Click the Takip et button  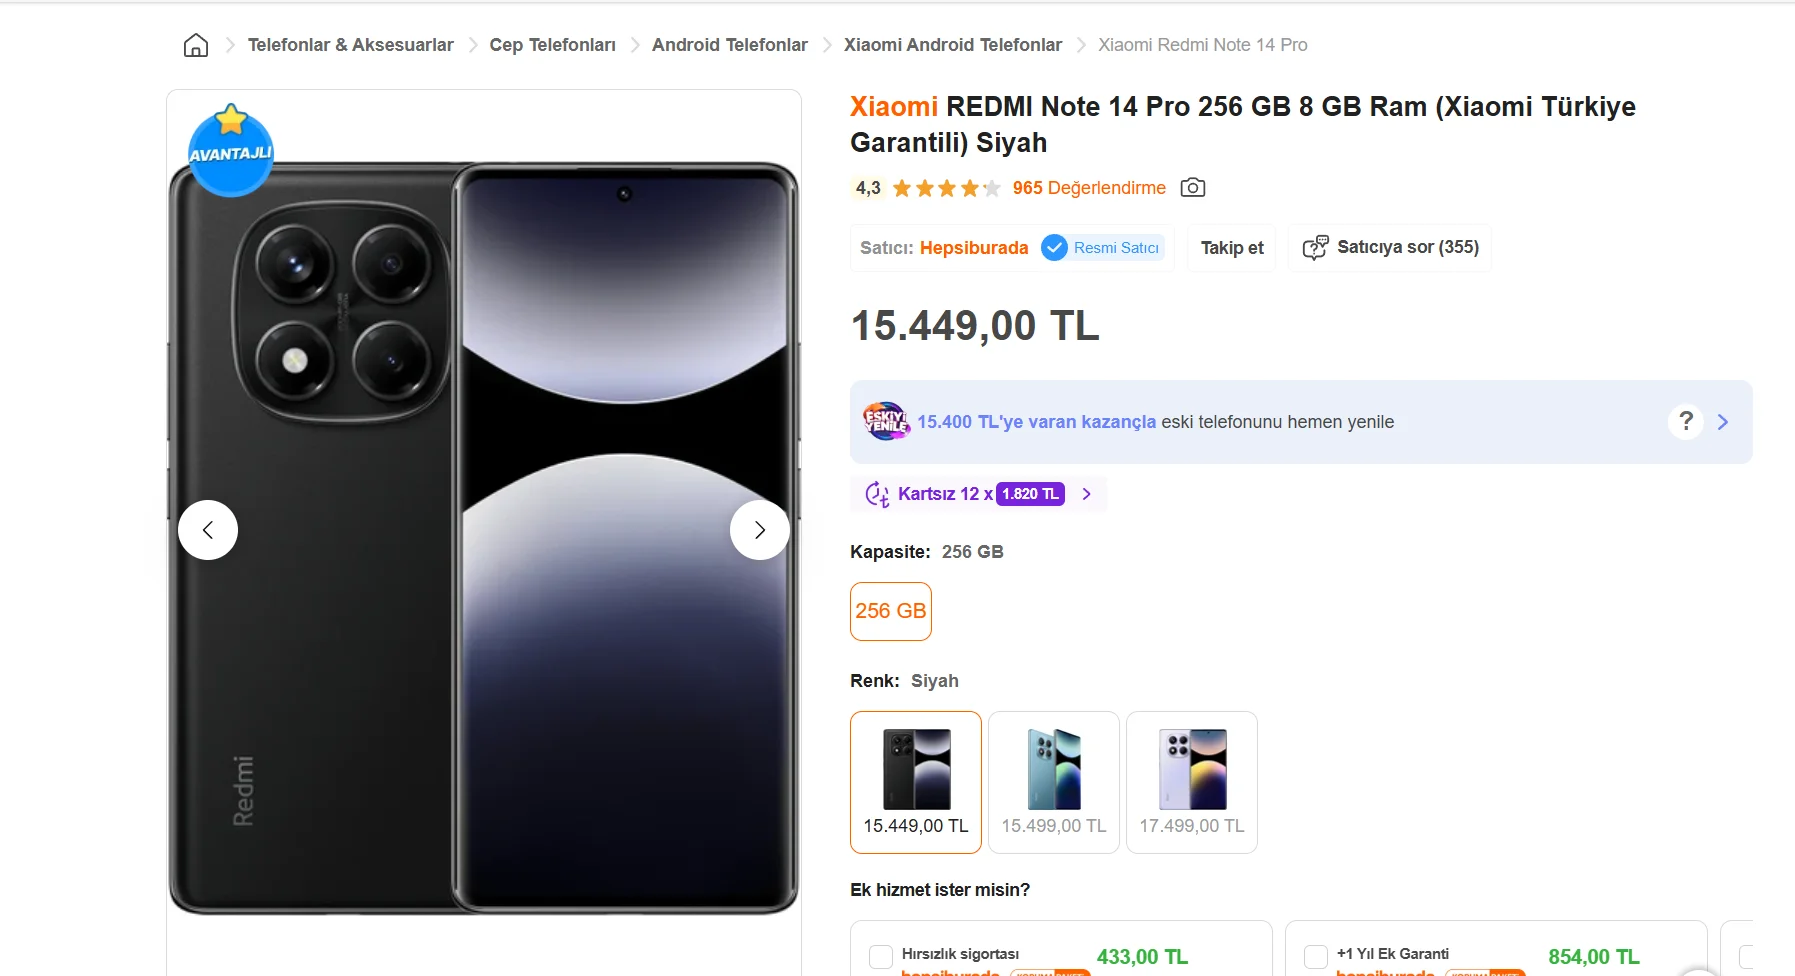[x=1232, y=248]
